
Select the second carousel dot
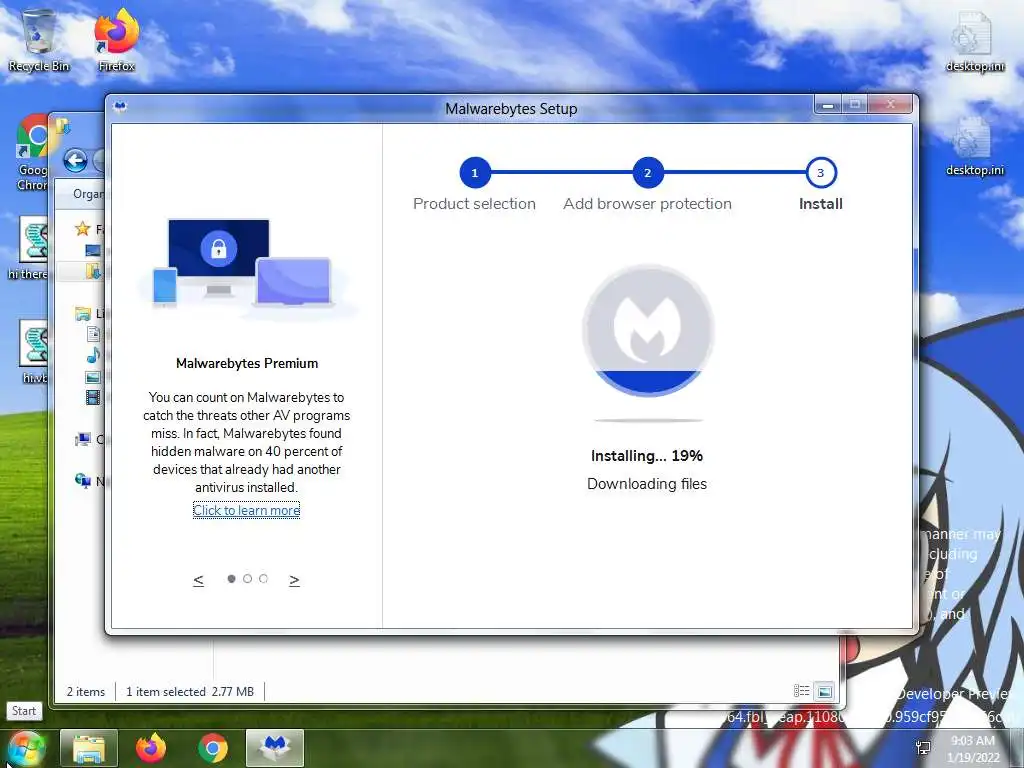click(x=248, y=579)
